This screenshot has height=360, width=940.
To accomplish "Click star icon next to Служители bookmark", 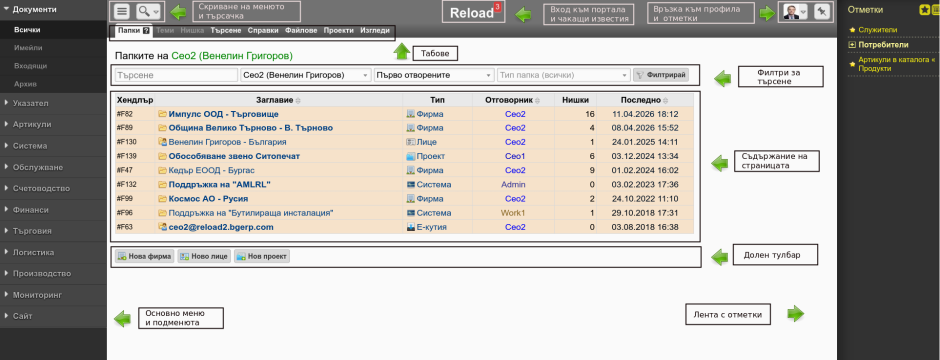I will pyautogui.click(x=852, y=29).
